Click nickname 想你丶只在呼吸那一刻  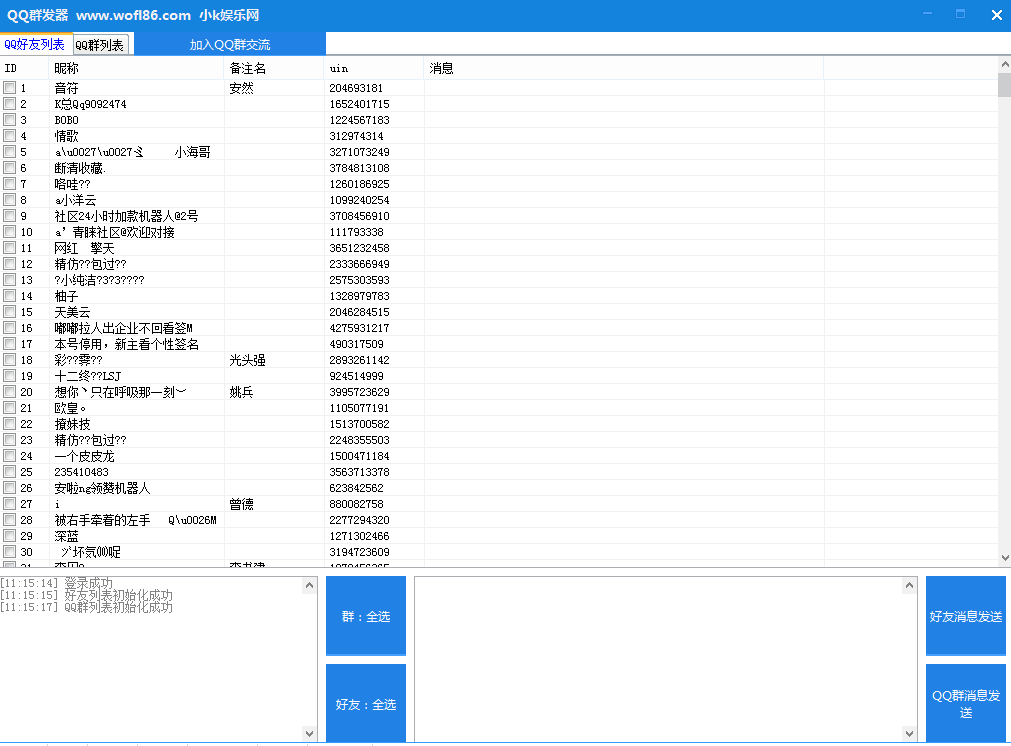click(121, 392)
